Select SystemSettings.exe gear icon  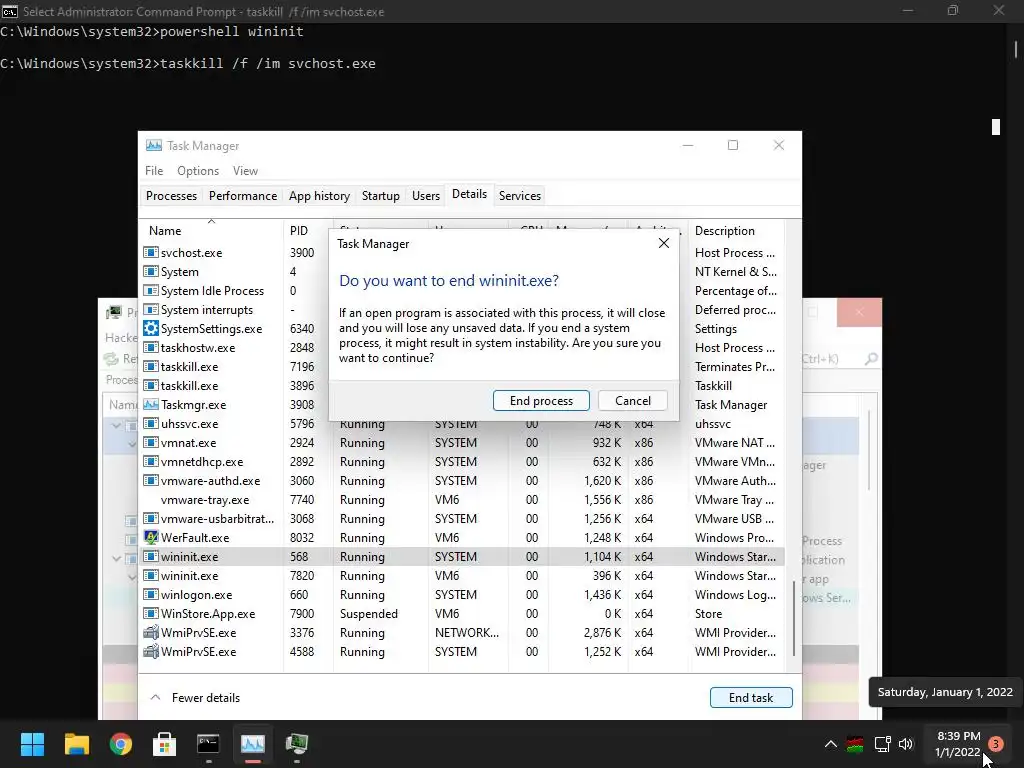[x=151, y=328]
